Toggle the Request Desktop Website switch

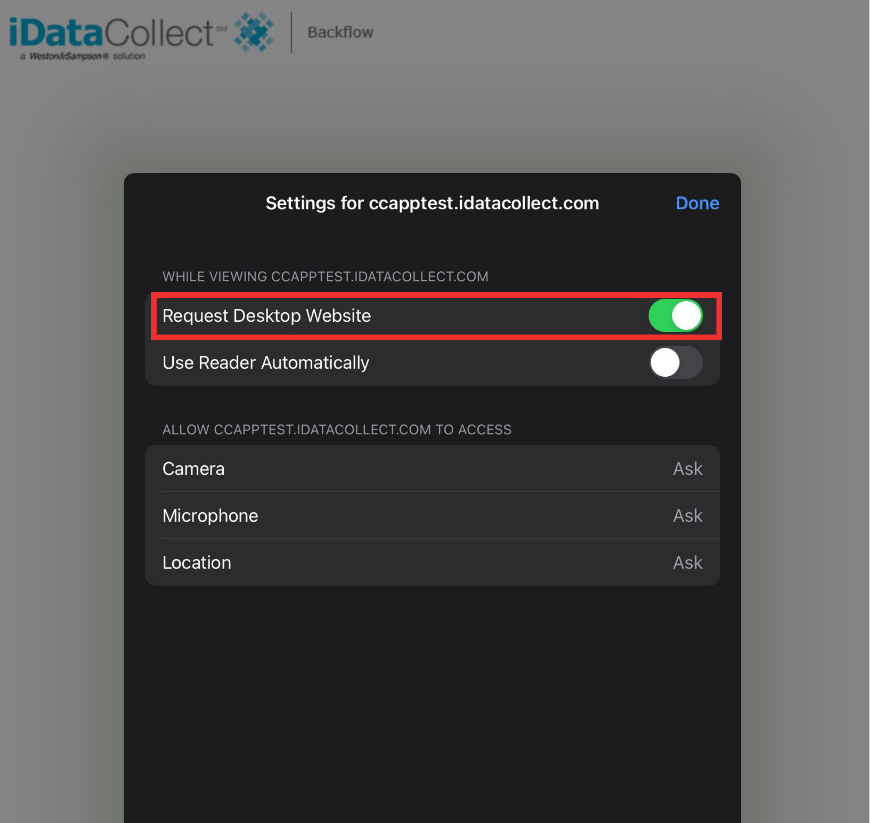675,316
